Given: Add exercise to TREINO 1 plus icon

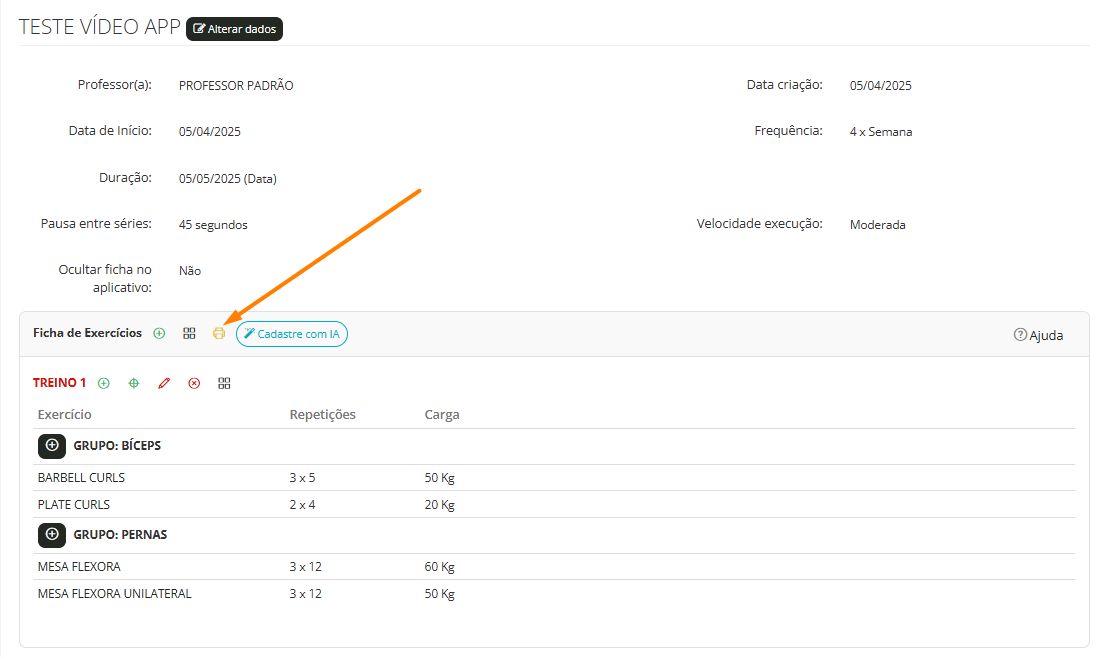Looking at the screenshot, I should (104, 383).
